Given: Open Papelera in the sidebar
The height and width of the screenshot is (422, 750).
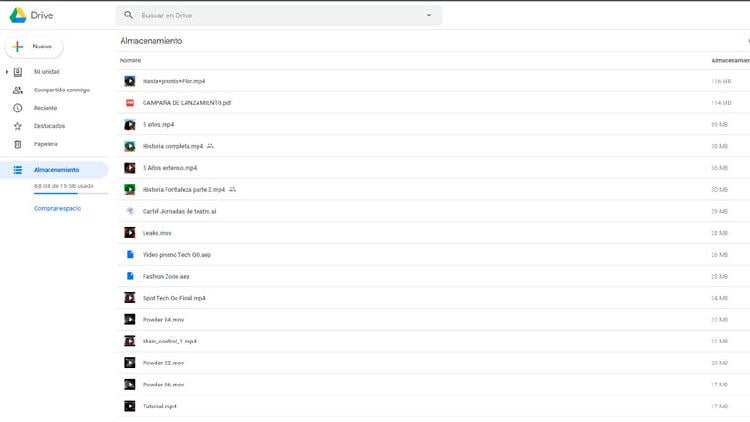Looking at the screenshot, I should click(x=45, y=144).
